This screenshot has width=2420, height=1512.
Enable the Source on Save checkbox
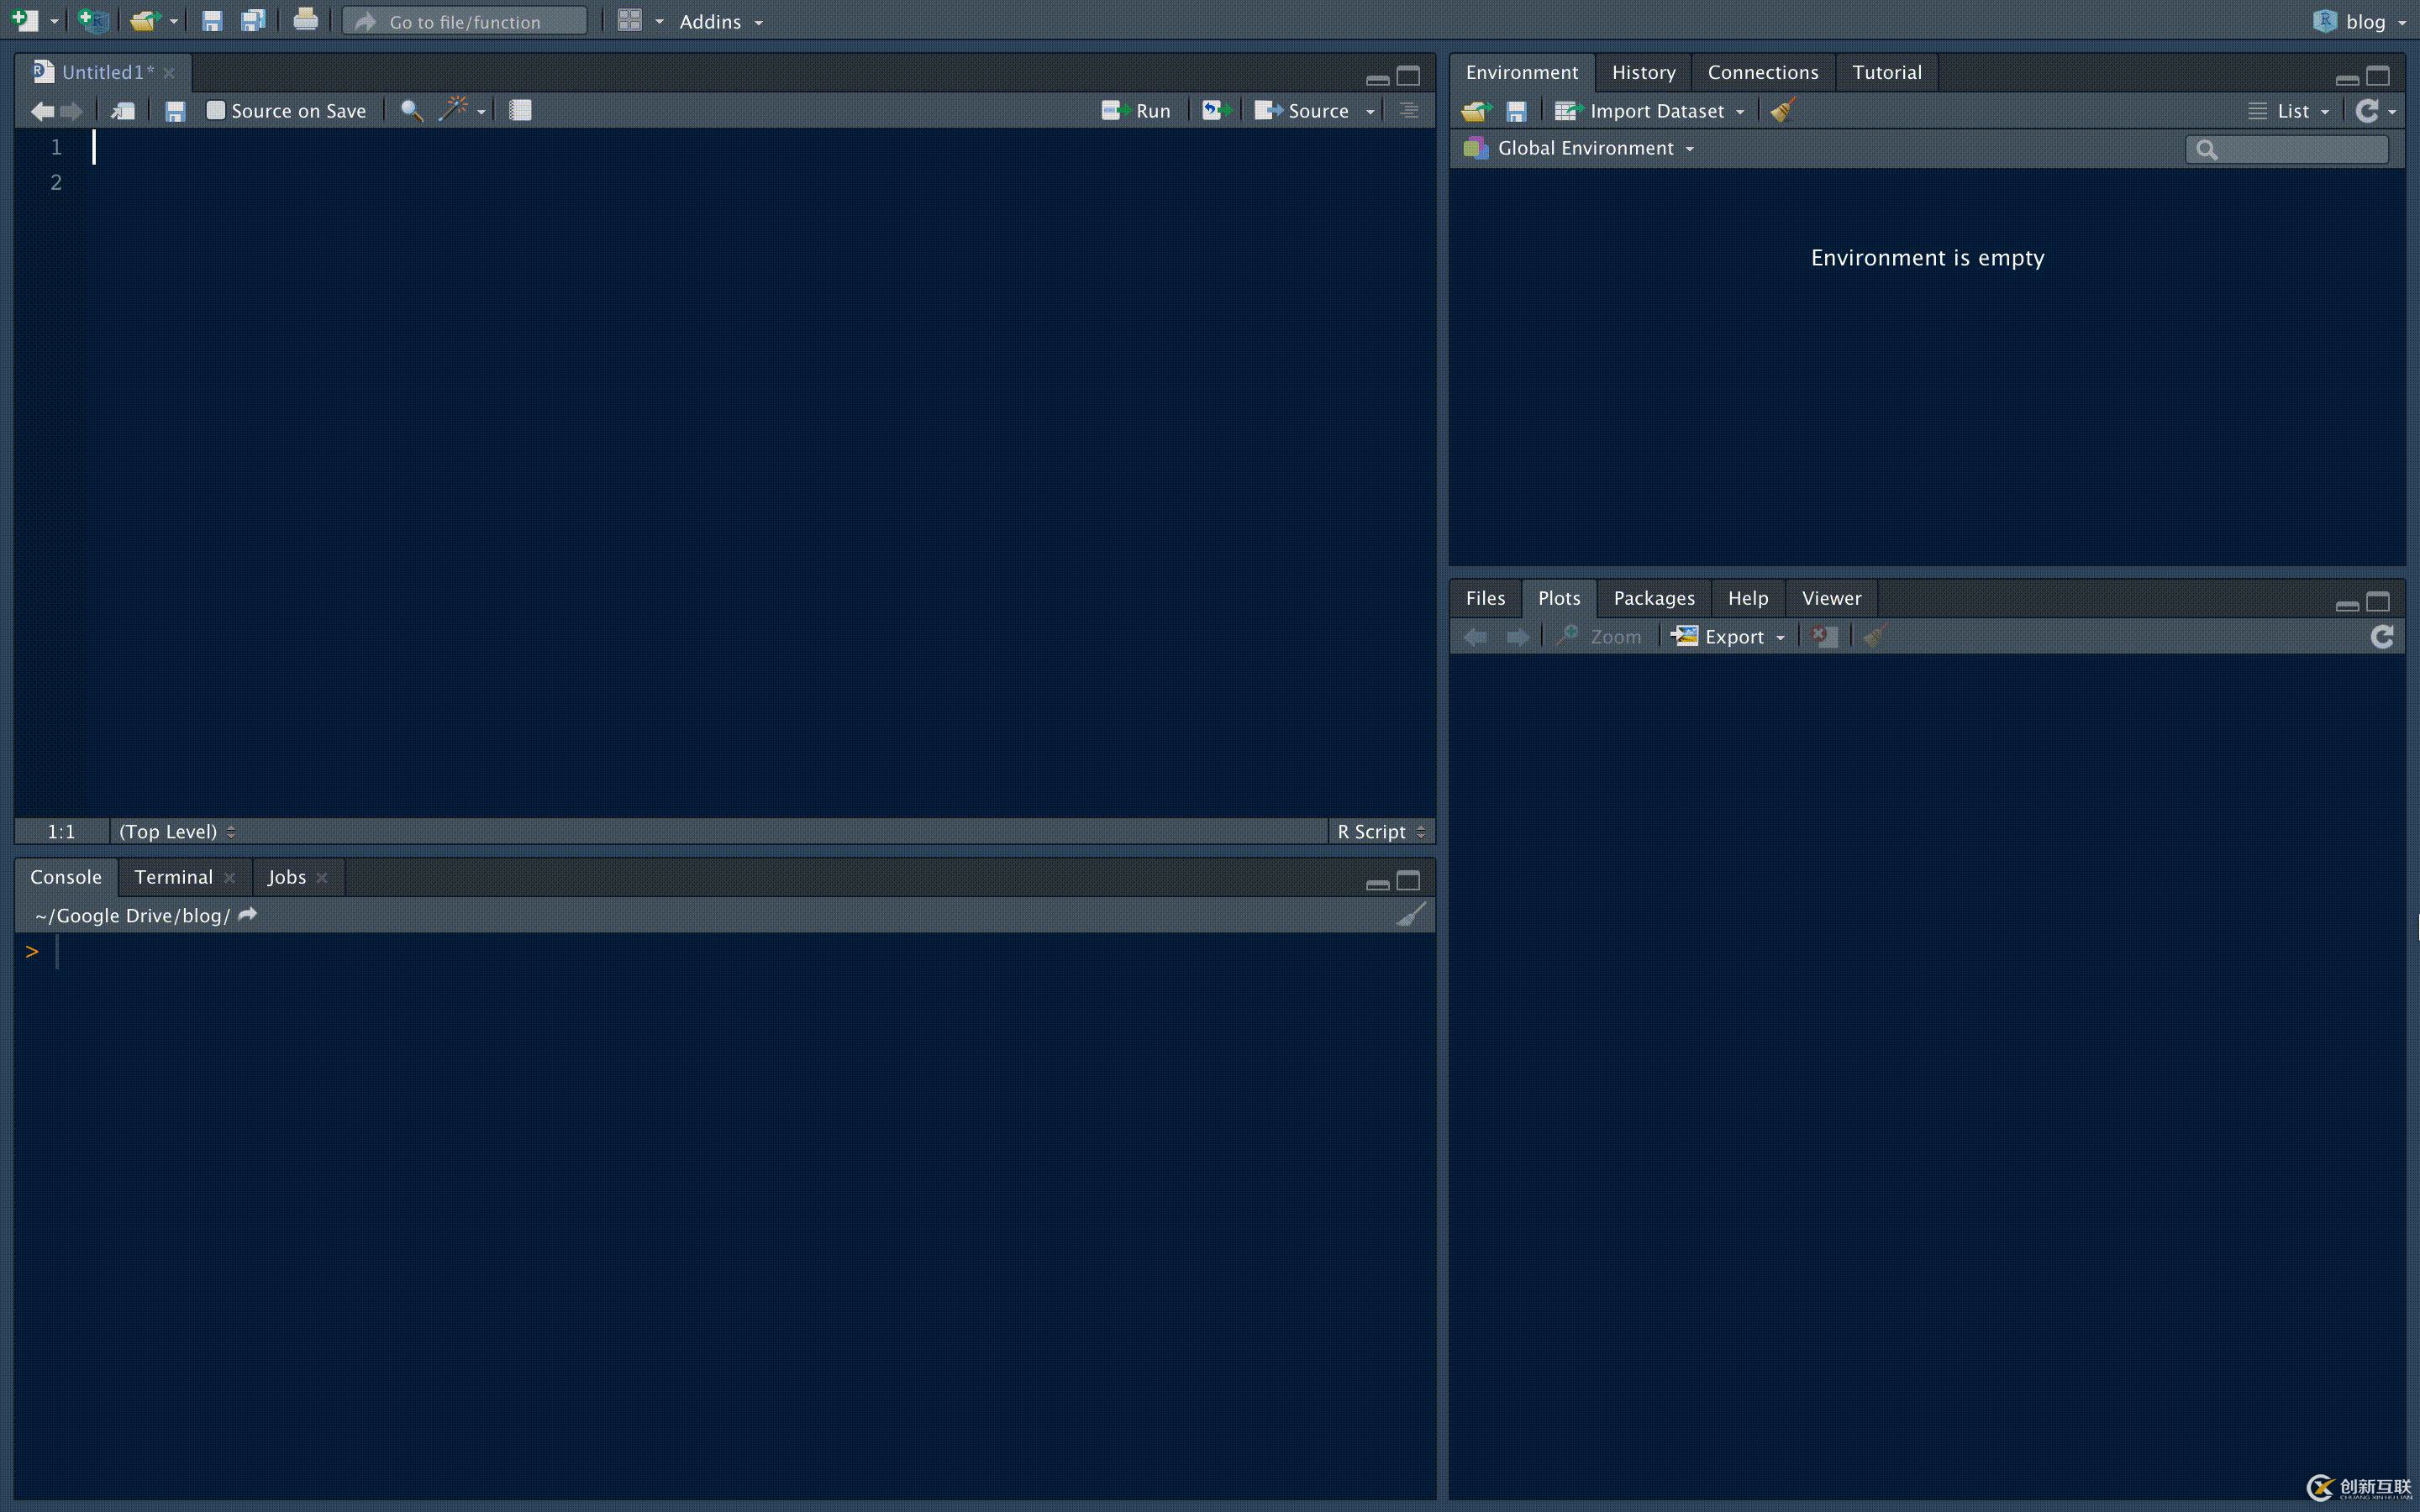click(x=215, y=111)
